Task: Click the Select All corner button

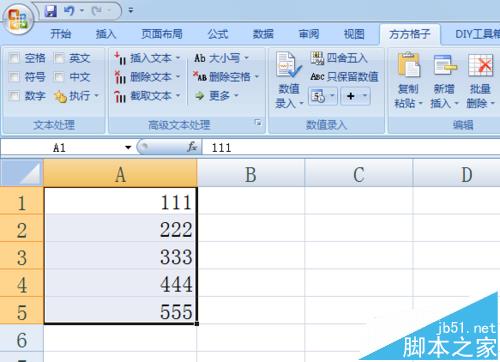Action: click(22, 173)
